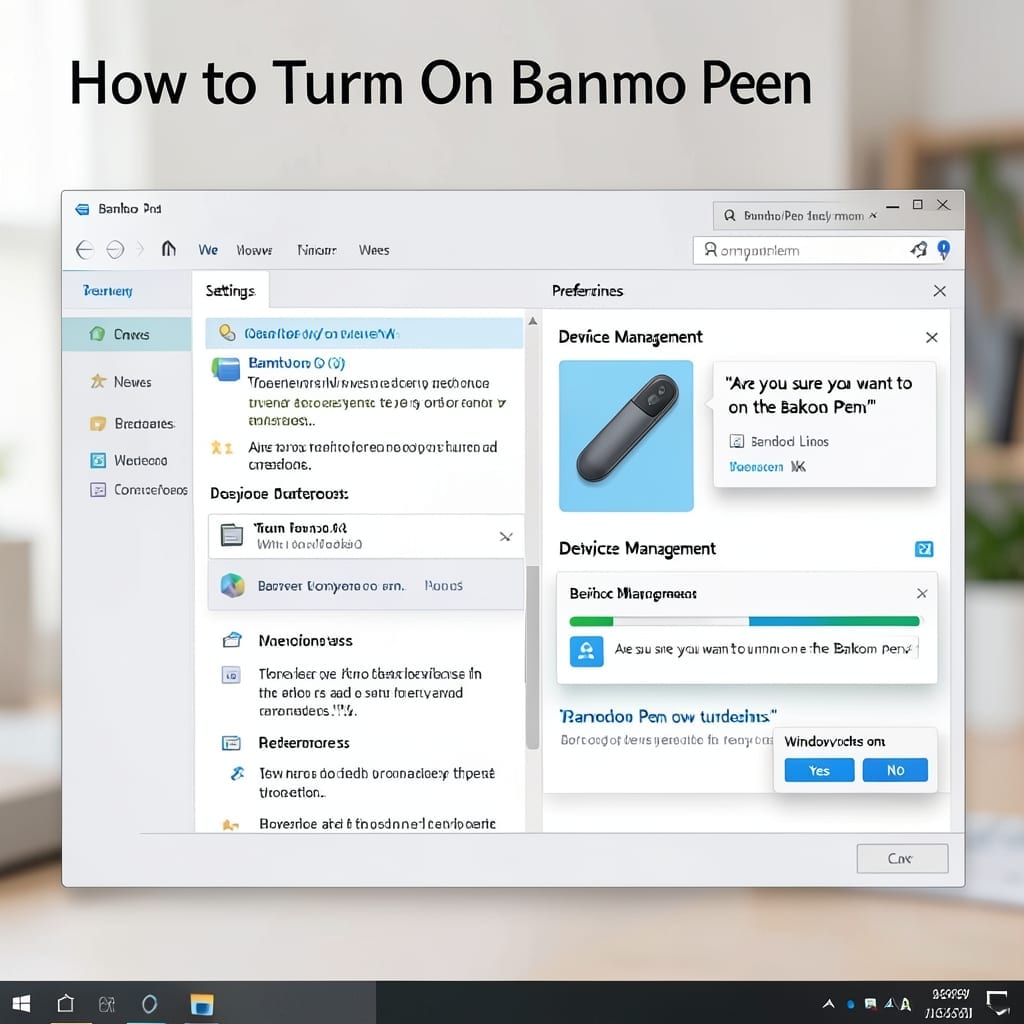Image resolution: width=1024 pixels, height=1024 pixels.
Task: Click the two yellow stars icon
Action: (221, 447)
